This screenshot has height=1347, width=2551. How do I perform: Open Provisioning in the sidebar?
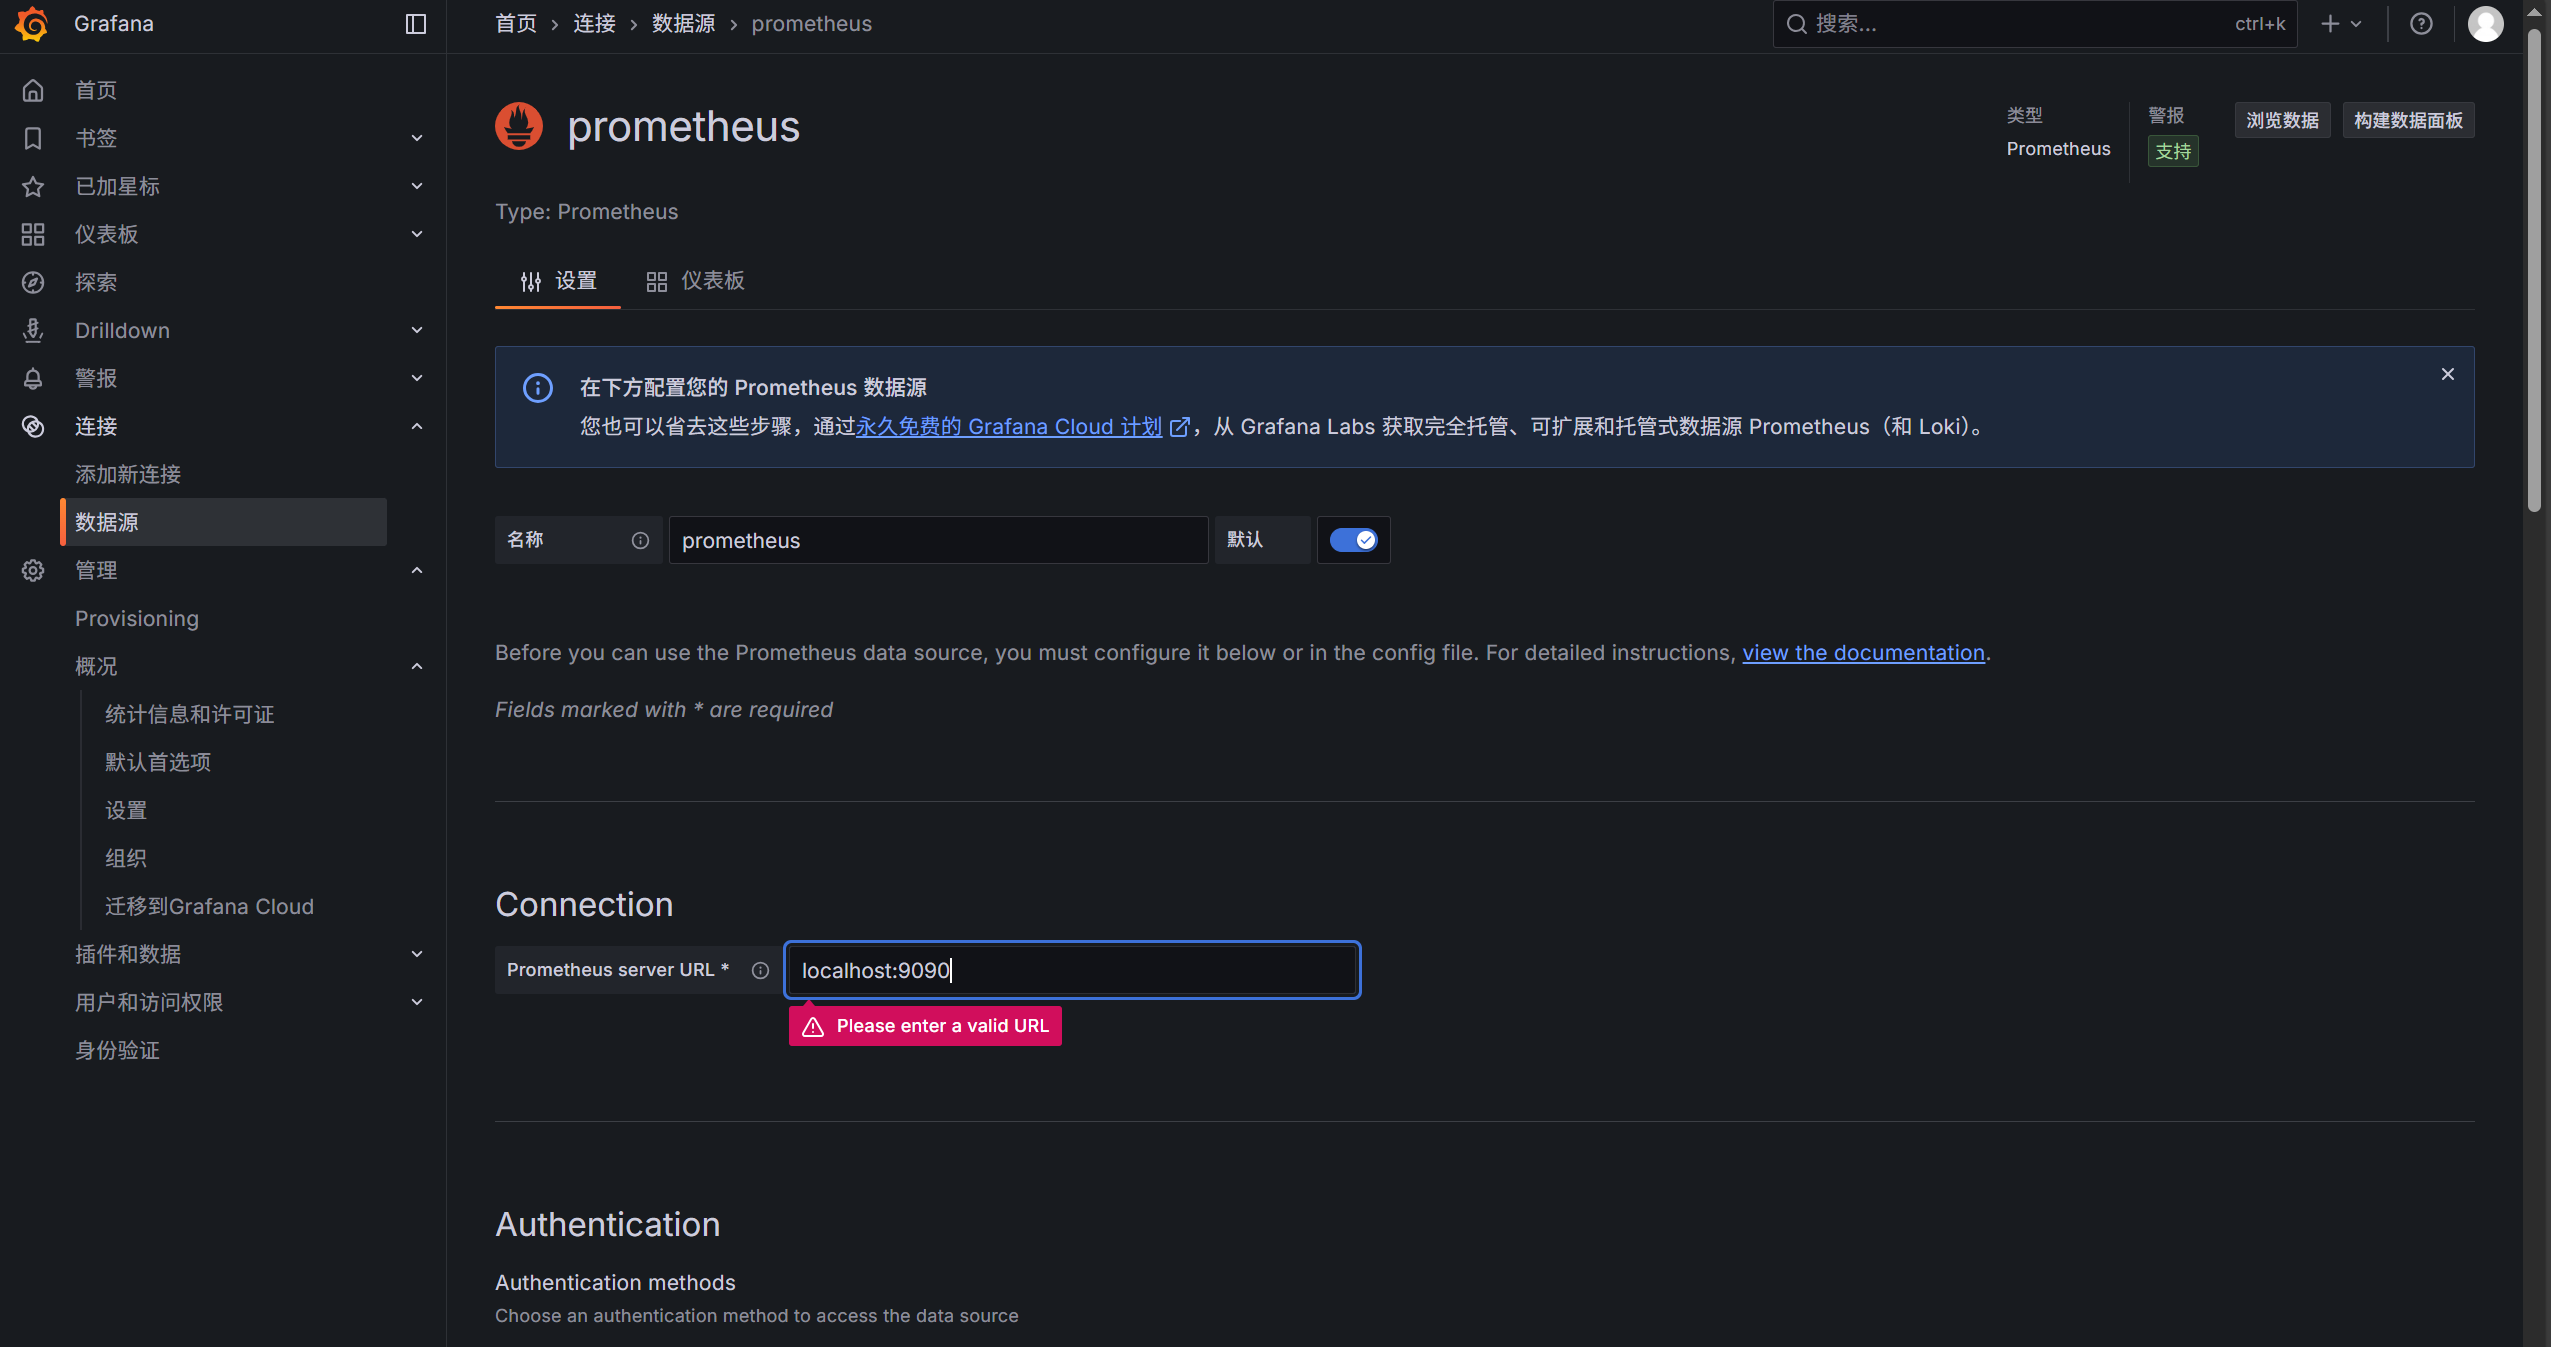137,618
